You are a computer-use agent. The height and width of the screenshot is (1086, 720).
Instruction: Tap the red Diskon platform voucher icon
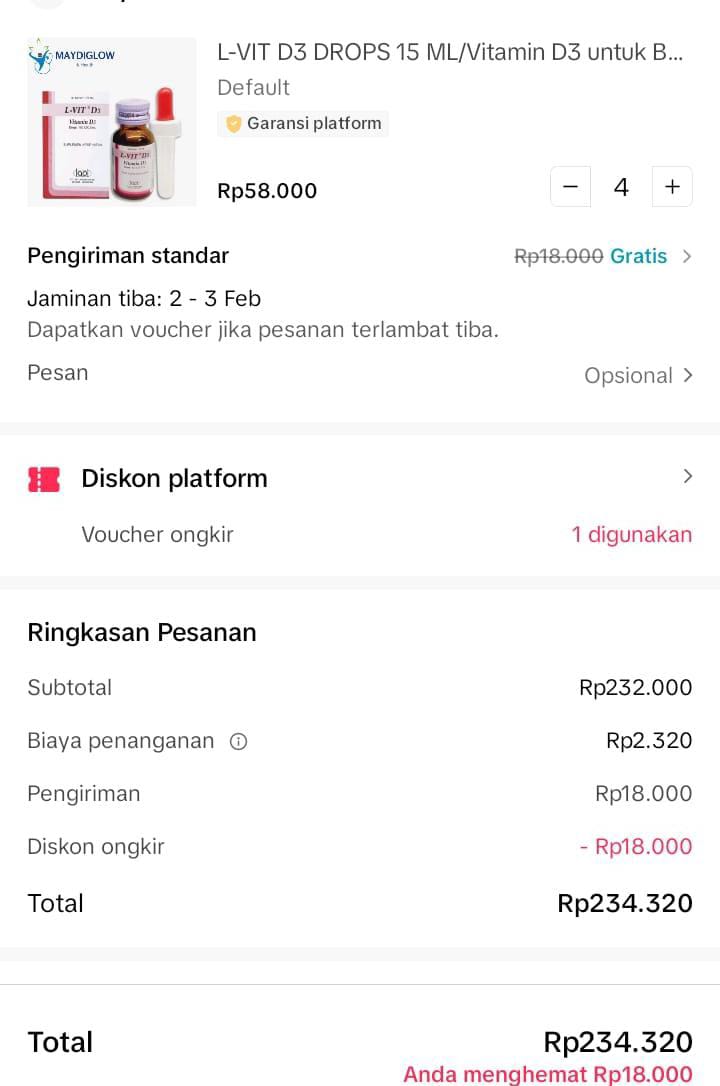44,479
